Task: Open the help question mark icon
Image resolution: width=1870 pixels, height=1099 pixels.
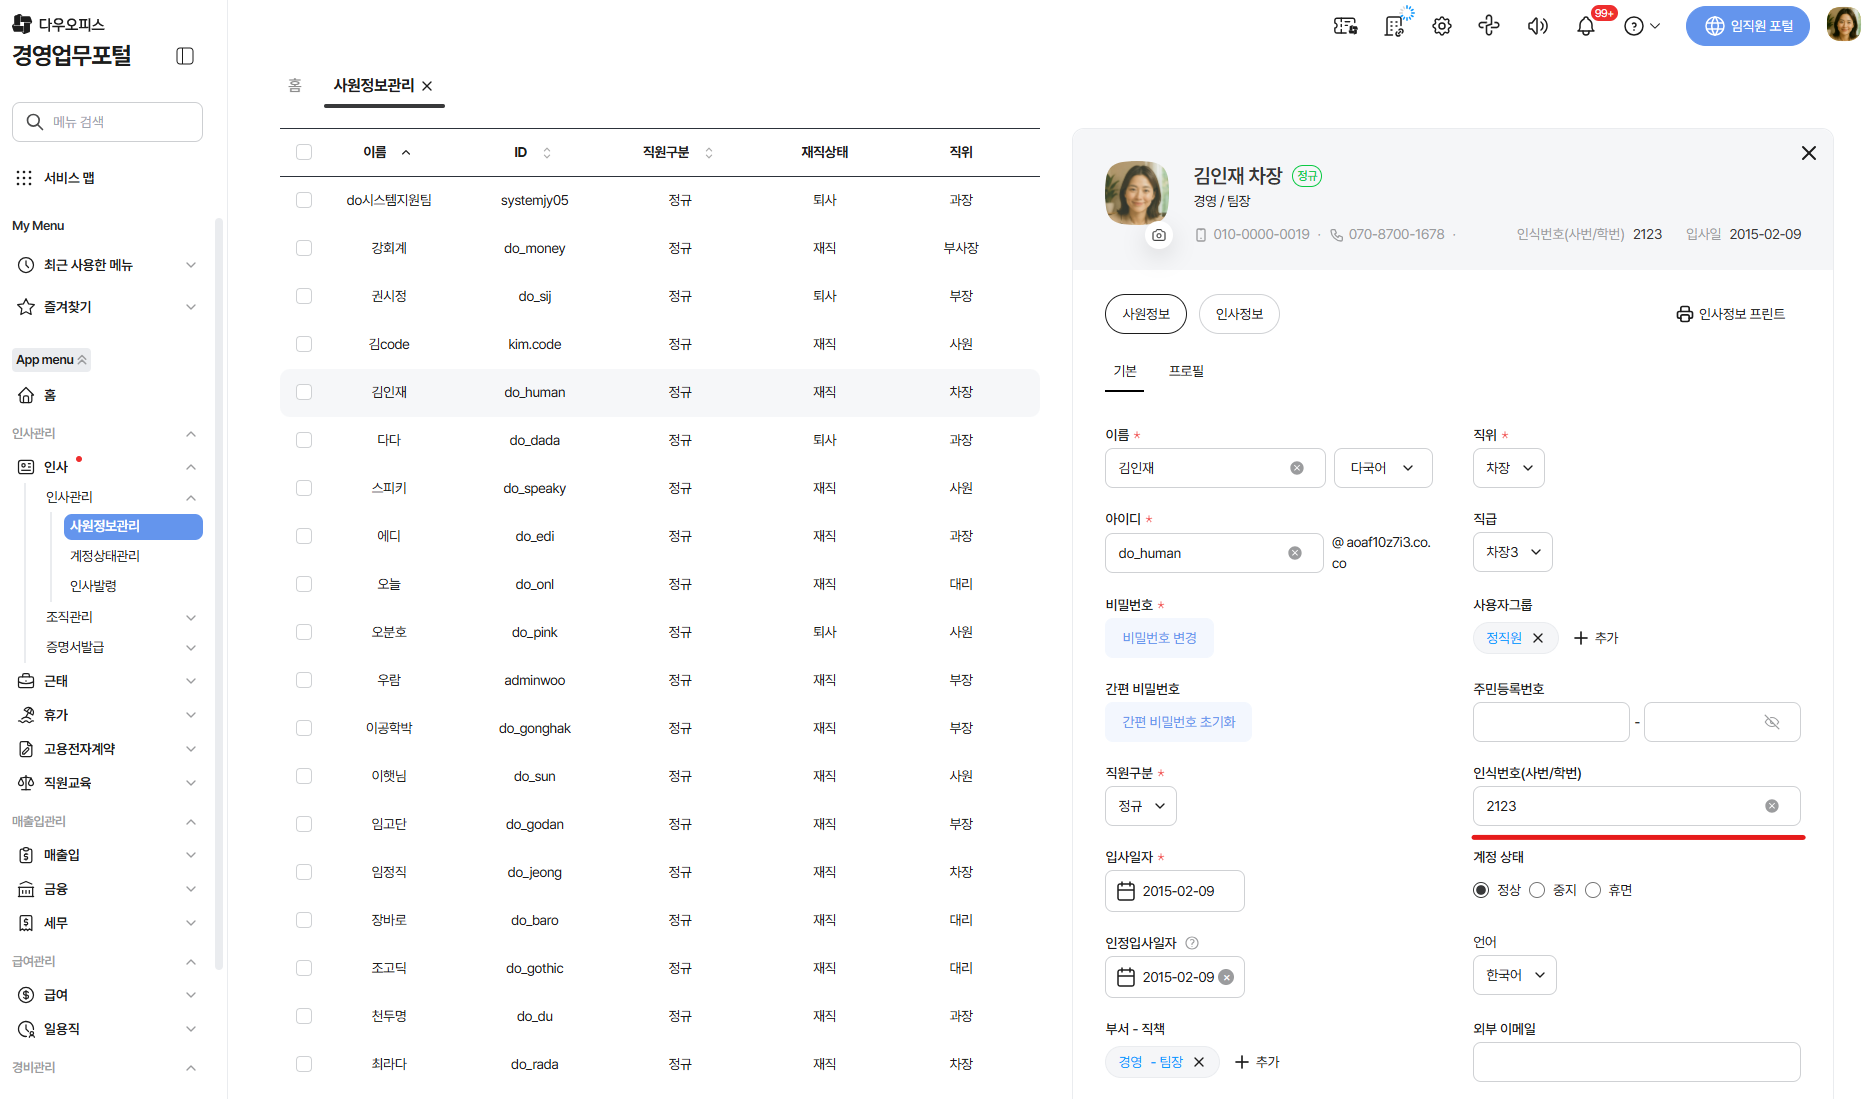Action: tap(1634, 27)
